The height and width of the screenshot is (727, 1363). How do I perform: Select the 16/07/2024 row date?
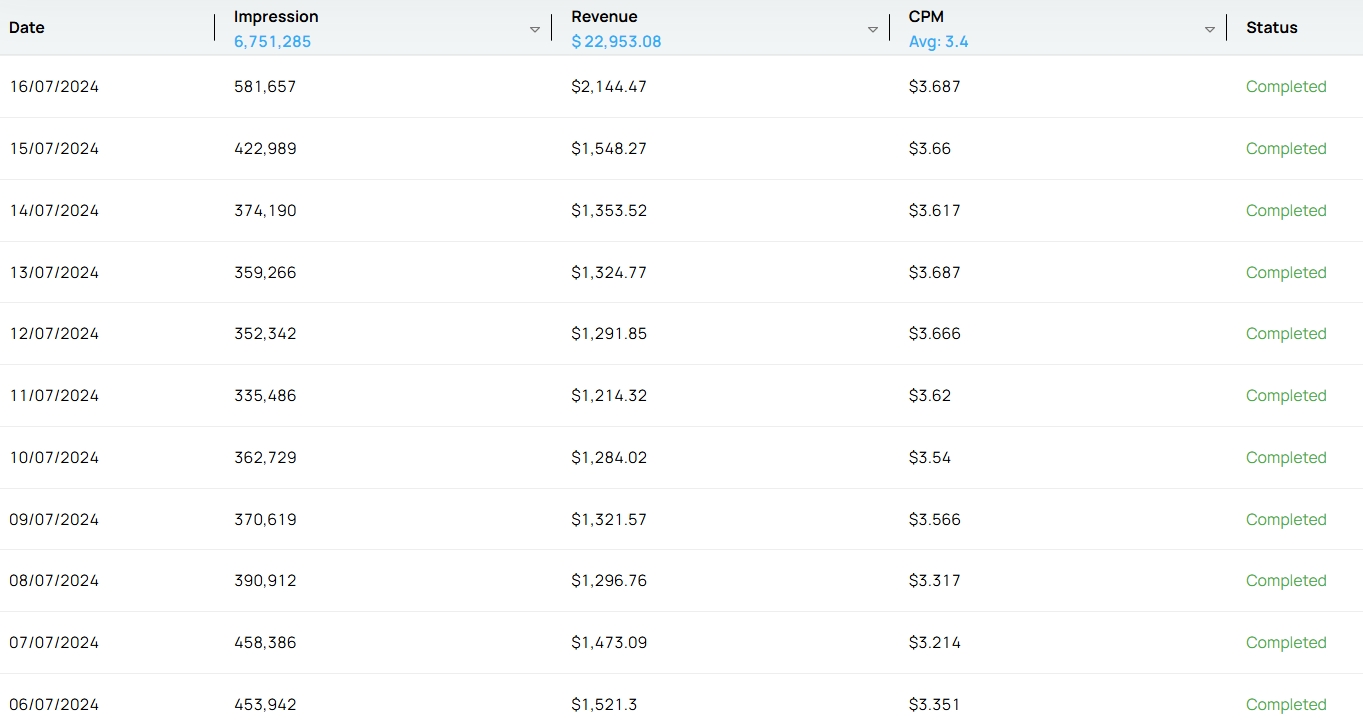[x=54, y=87]
